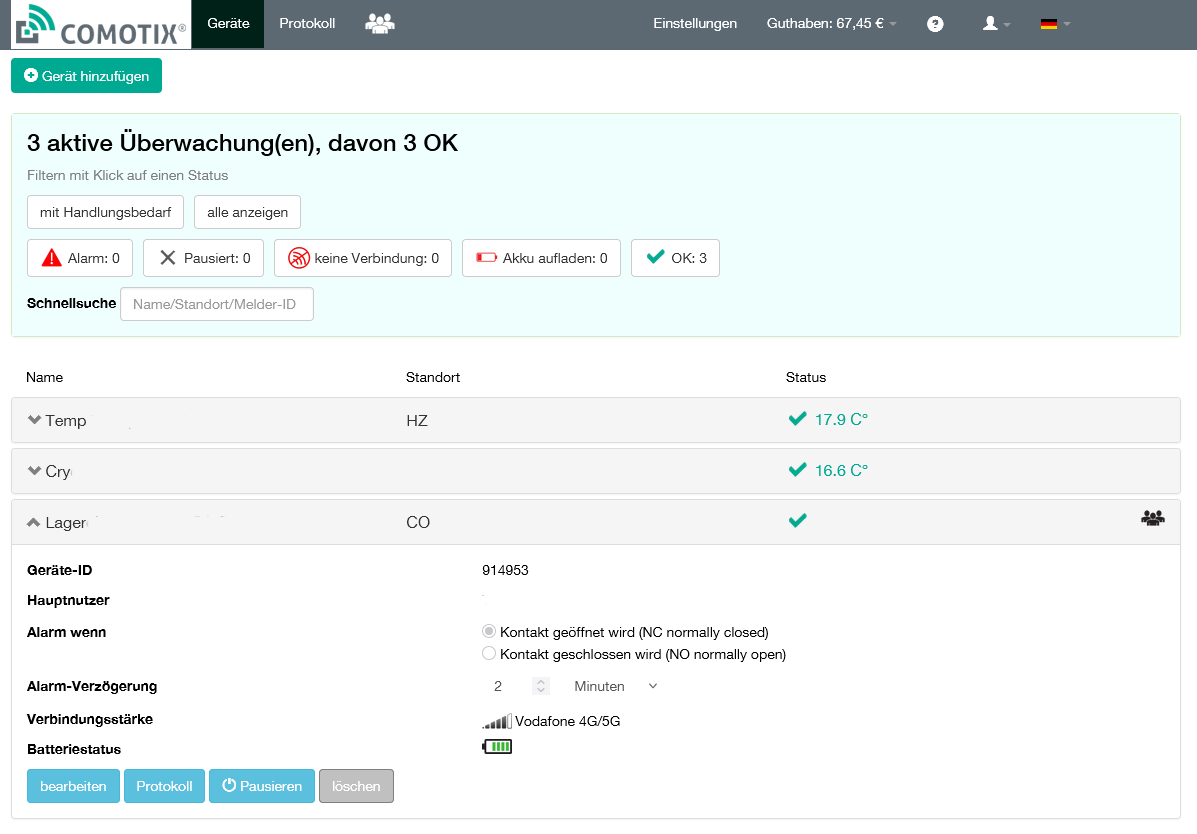Click the COMOTIX logo

[x=100, y=26]
